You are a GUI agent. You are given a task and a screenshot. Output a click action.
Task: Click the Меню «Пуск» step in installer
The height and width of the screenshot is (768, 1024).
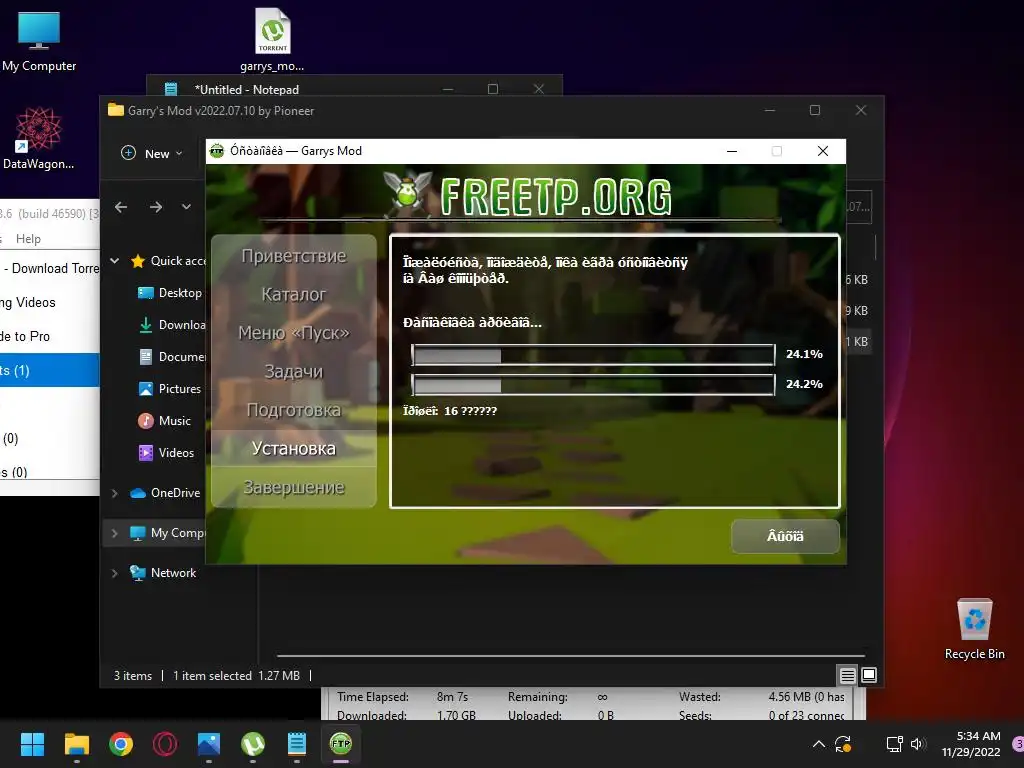coord(294,333)
